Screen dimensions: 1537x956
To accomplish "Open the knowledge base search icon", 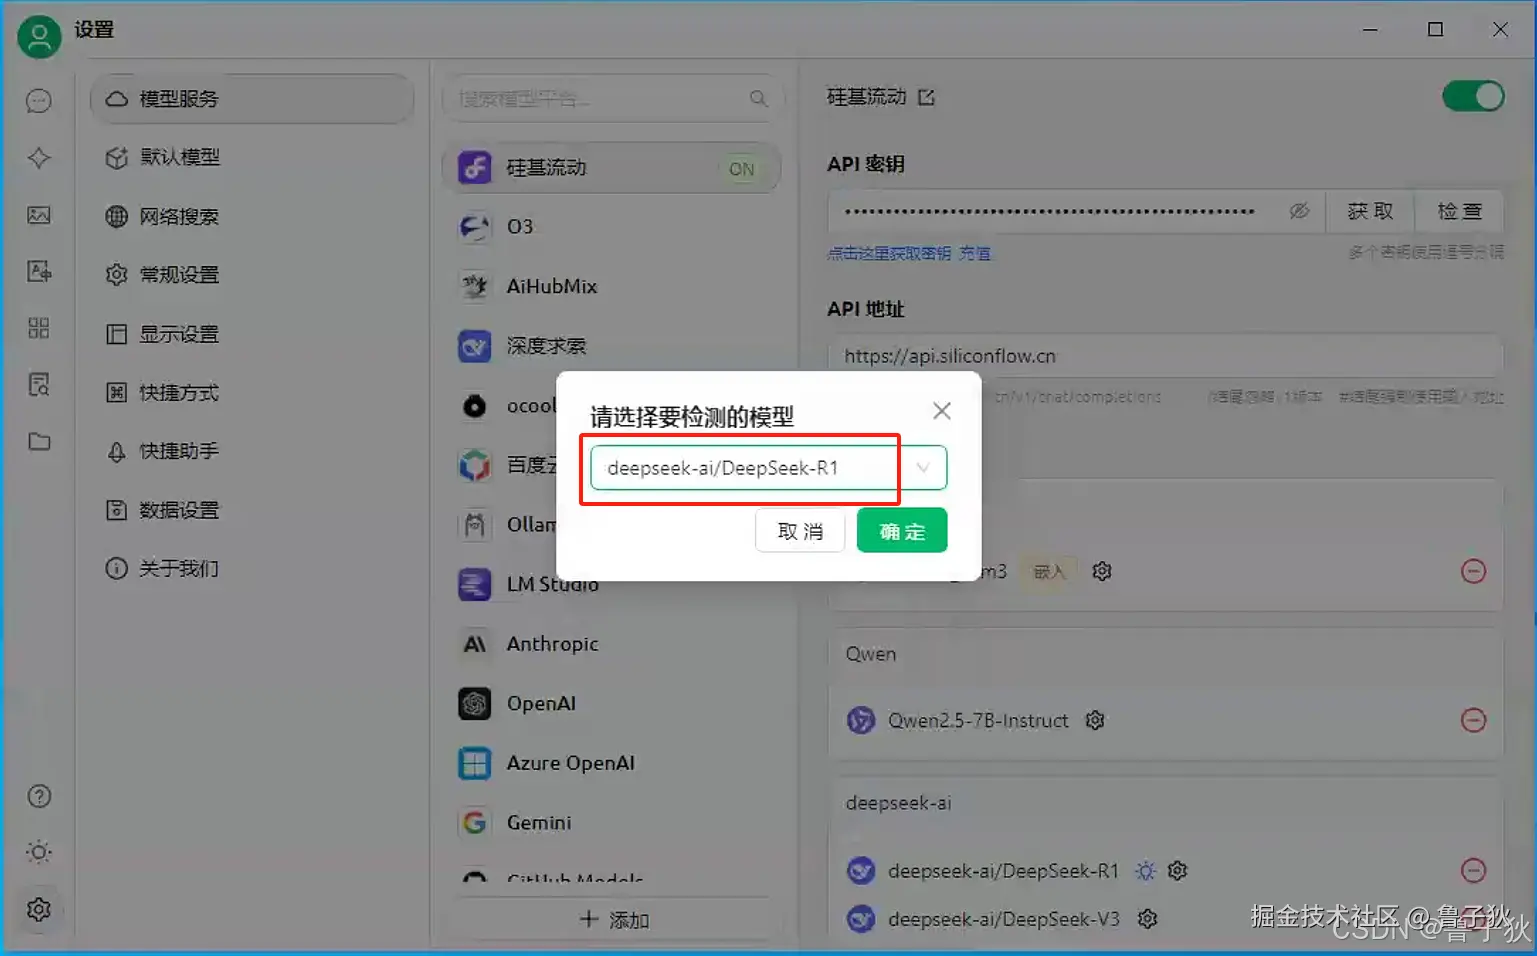I will (39, 385).
